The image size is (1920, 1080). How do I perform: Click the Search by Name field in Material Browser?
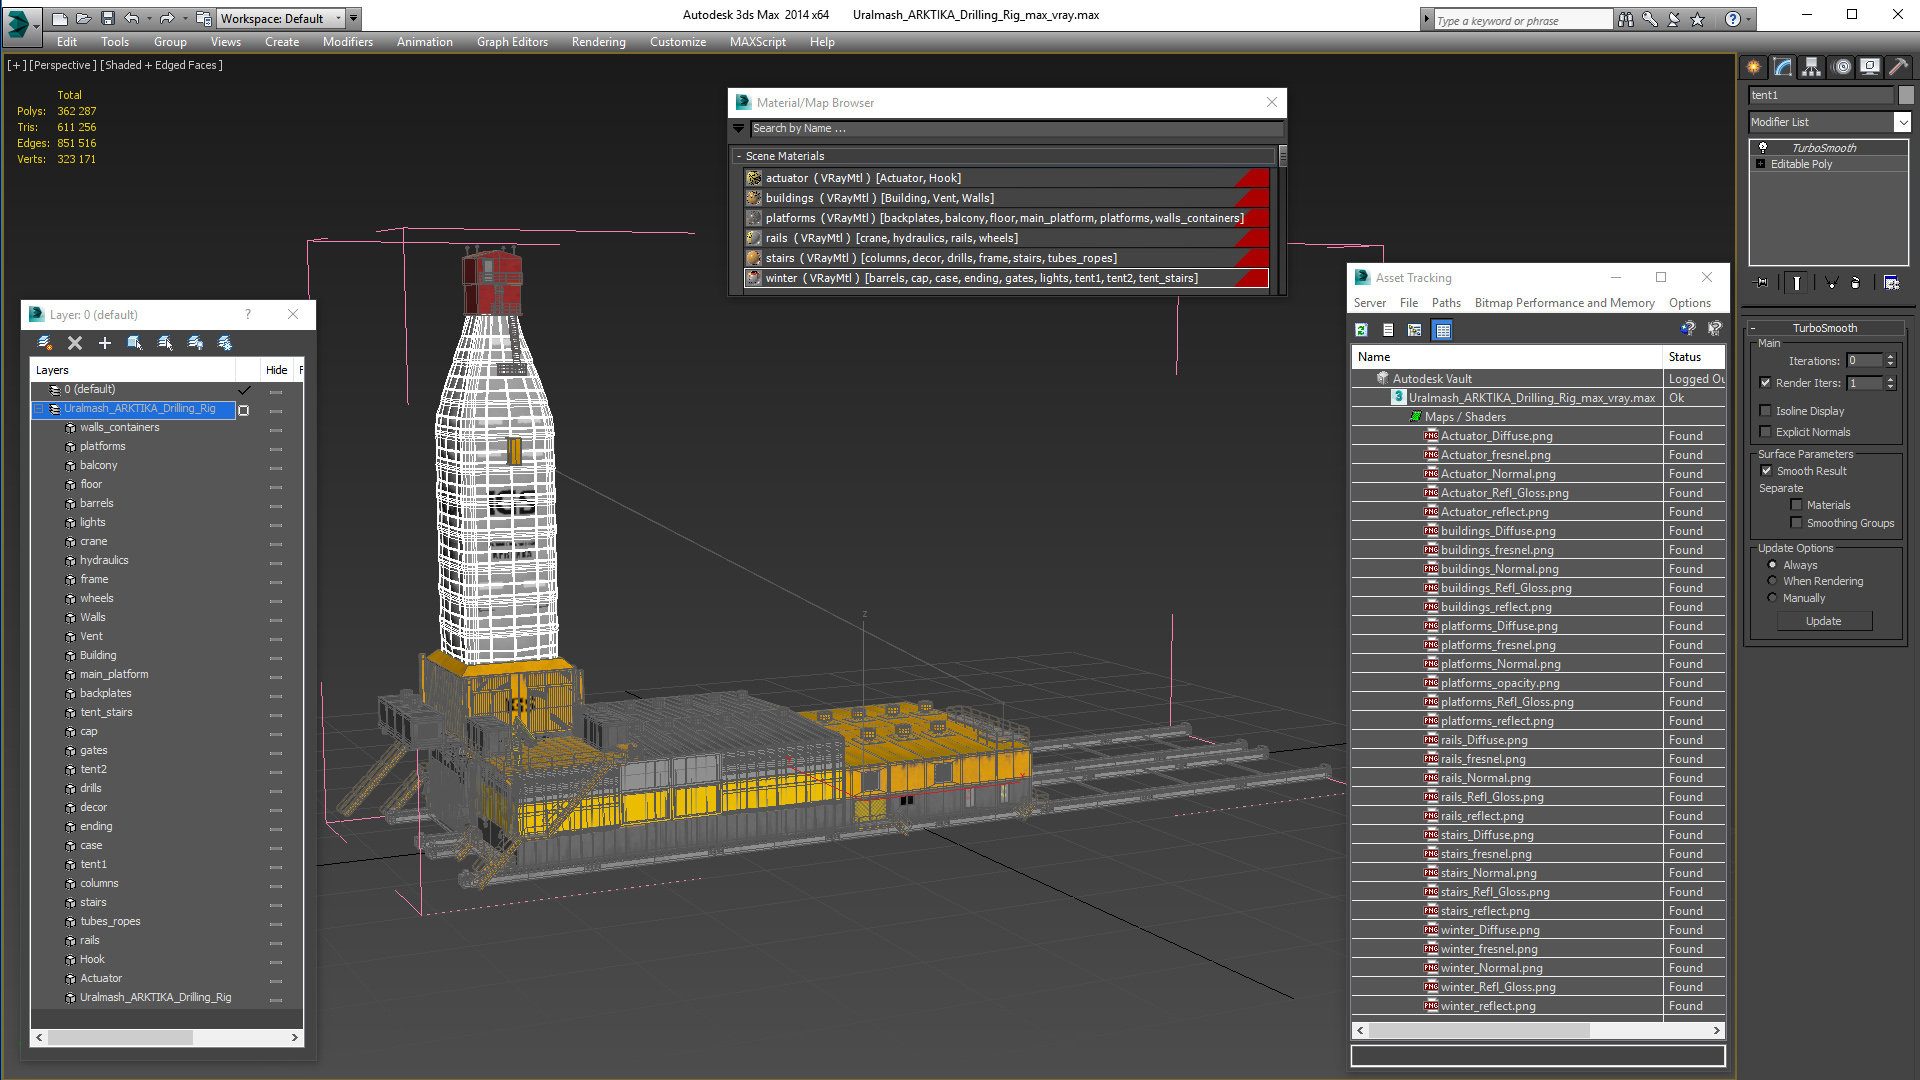click(1016, 128)
